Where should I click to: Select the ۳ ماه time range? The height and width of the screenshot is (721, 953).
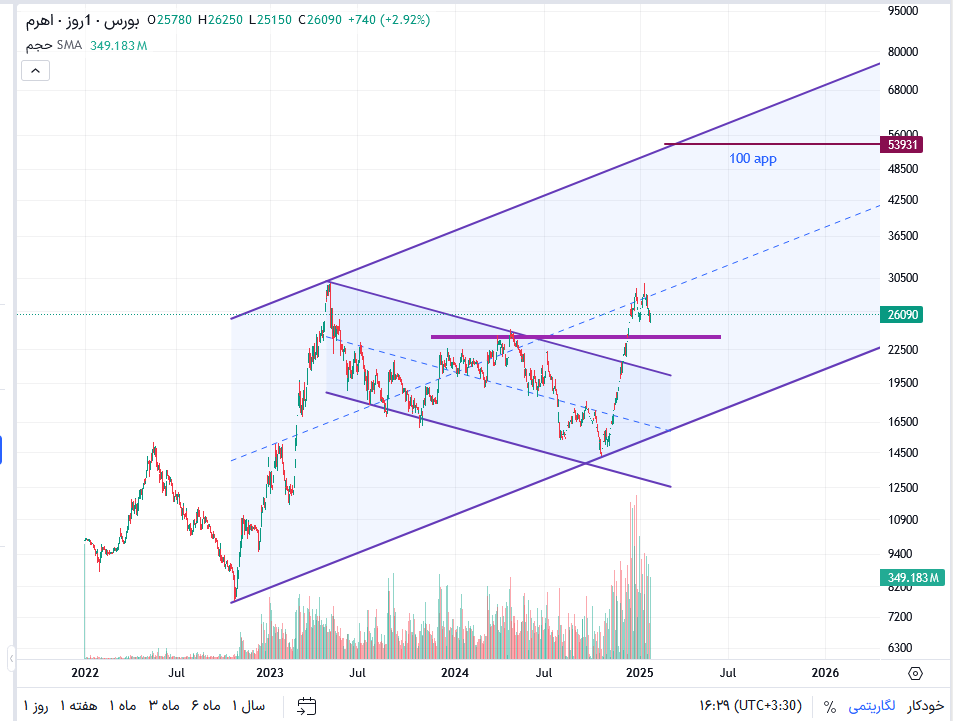165,706
